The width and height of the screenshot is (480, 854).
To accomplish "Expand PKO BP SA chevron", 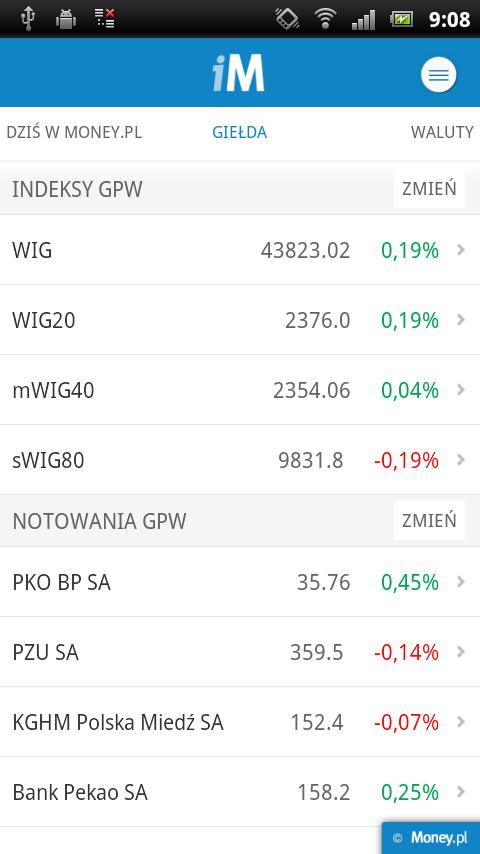I will [x=461, y=582].
